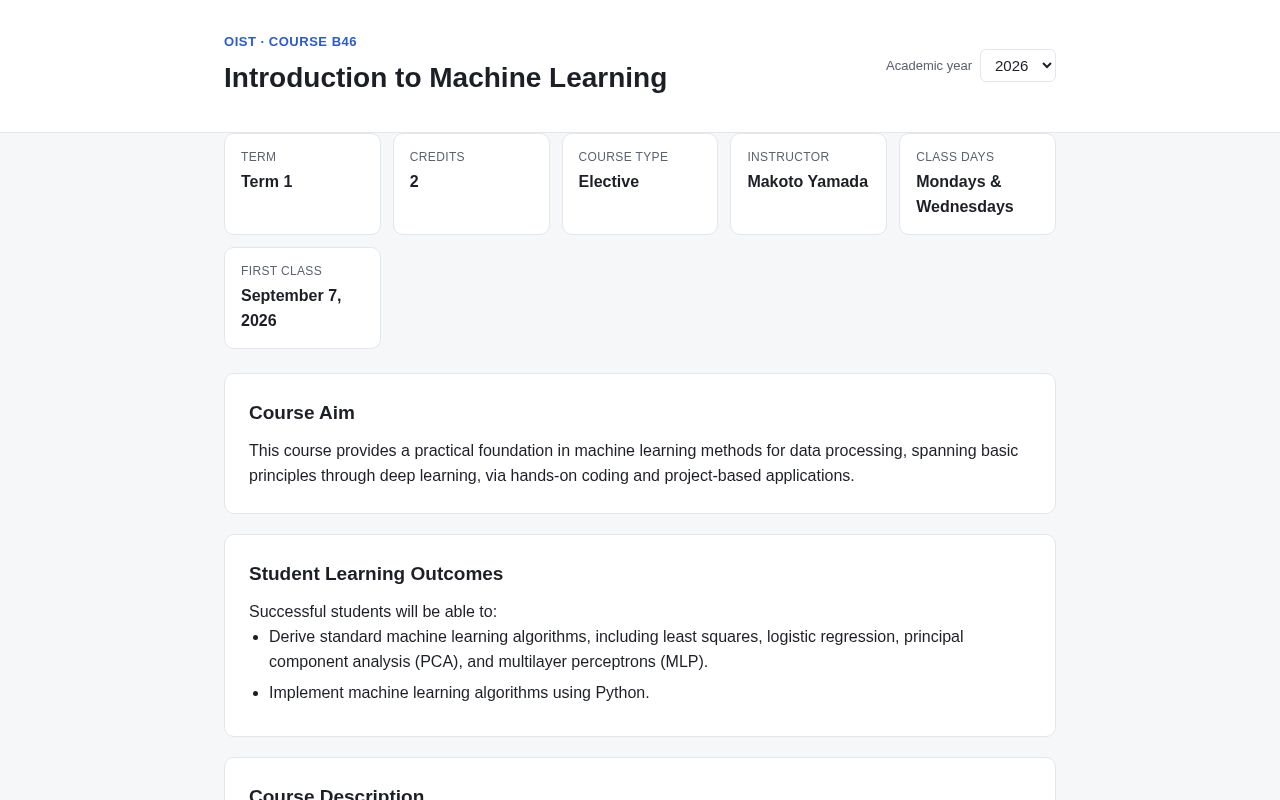Select the Term 1 value
Image resolution: width=1280 pixels, height=800 pixels.
[267, 182]
